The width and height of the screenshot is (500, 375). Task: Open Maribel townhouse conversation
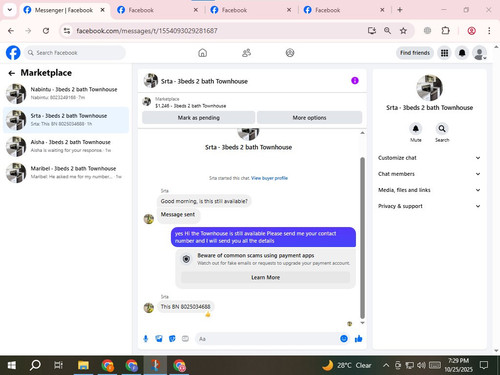click(x=66, y=172)
